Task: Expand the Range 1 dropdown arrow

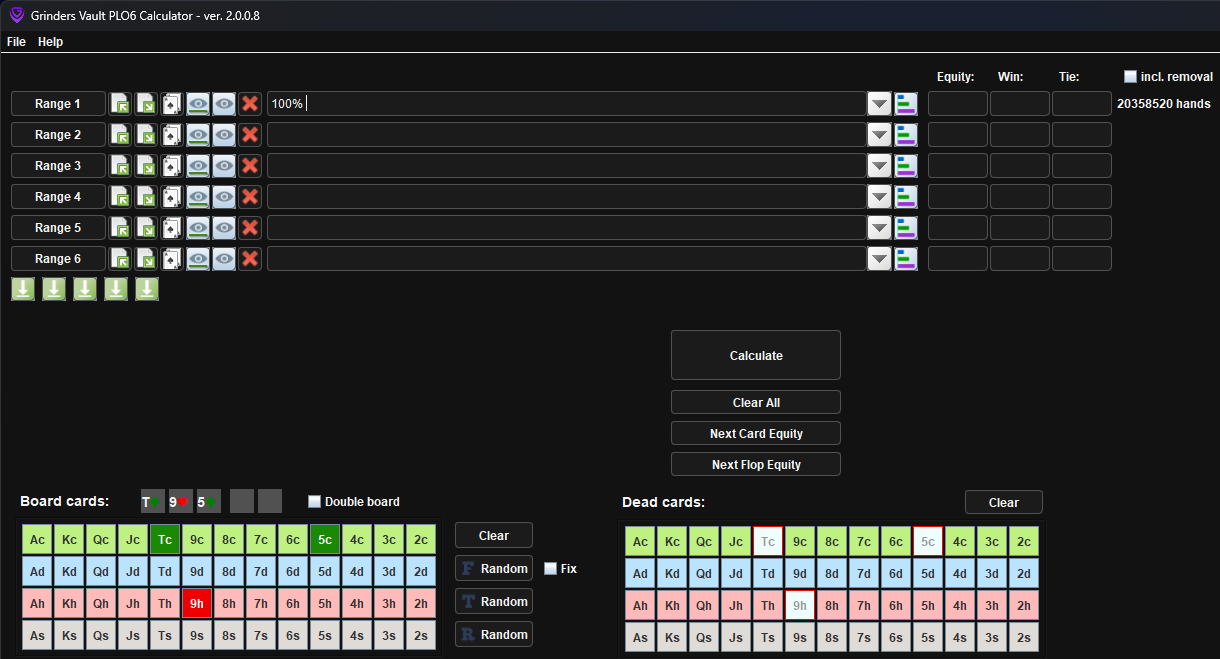Action: (x=879, y=104)
